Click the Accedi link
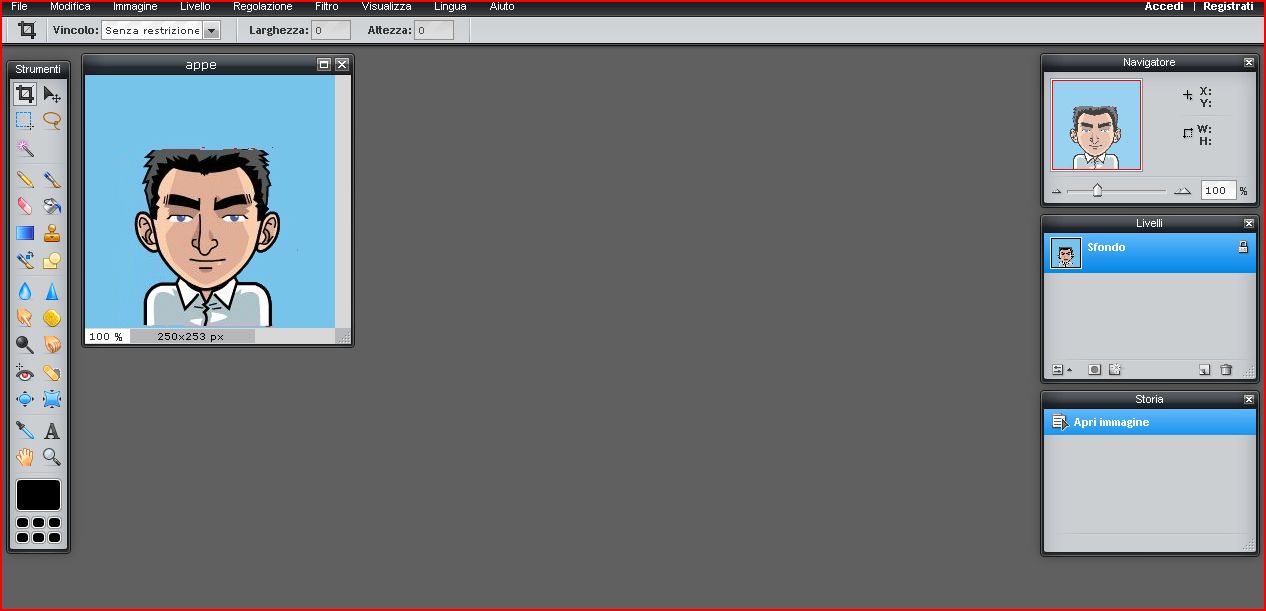 click(1163, 6)
